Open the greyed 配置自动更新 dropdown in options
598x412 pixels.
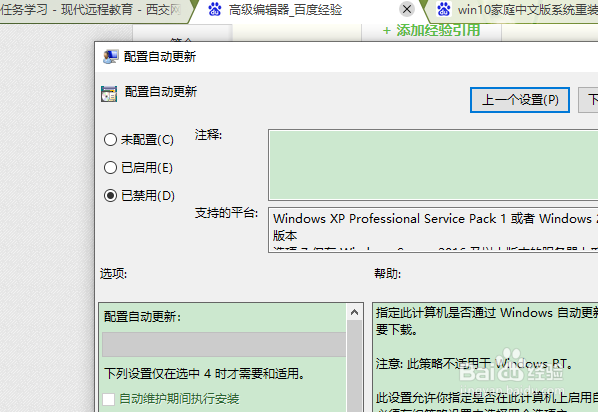(x=224, y=344)
